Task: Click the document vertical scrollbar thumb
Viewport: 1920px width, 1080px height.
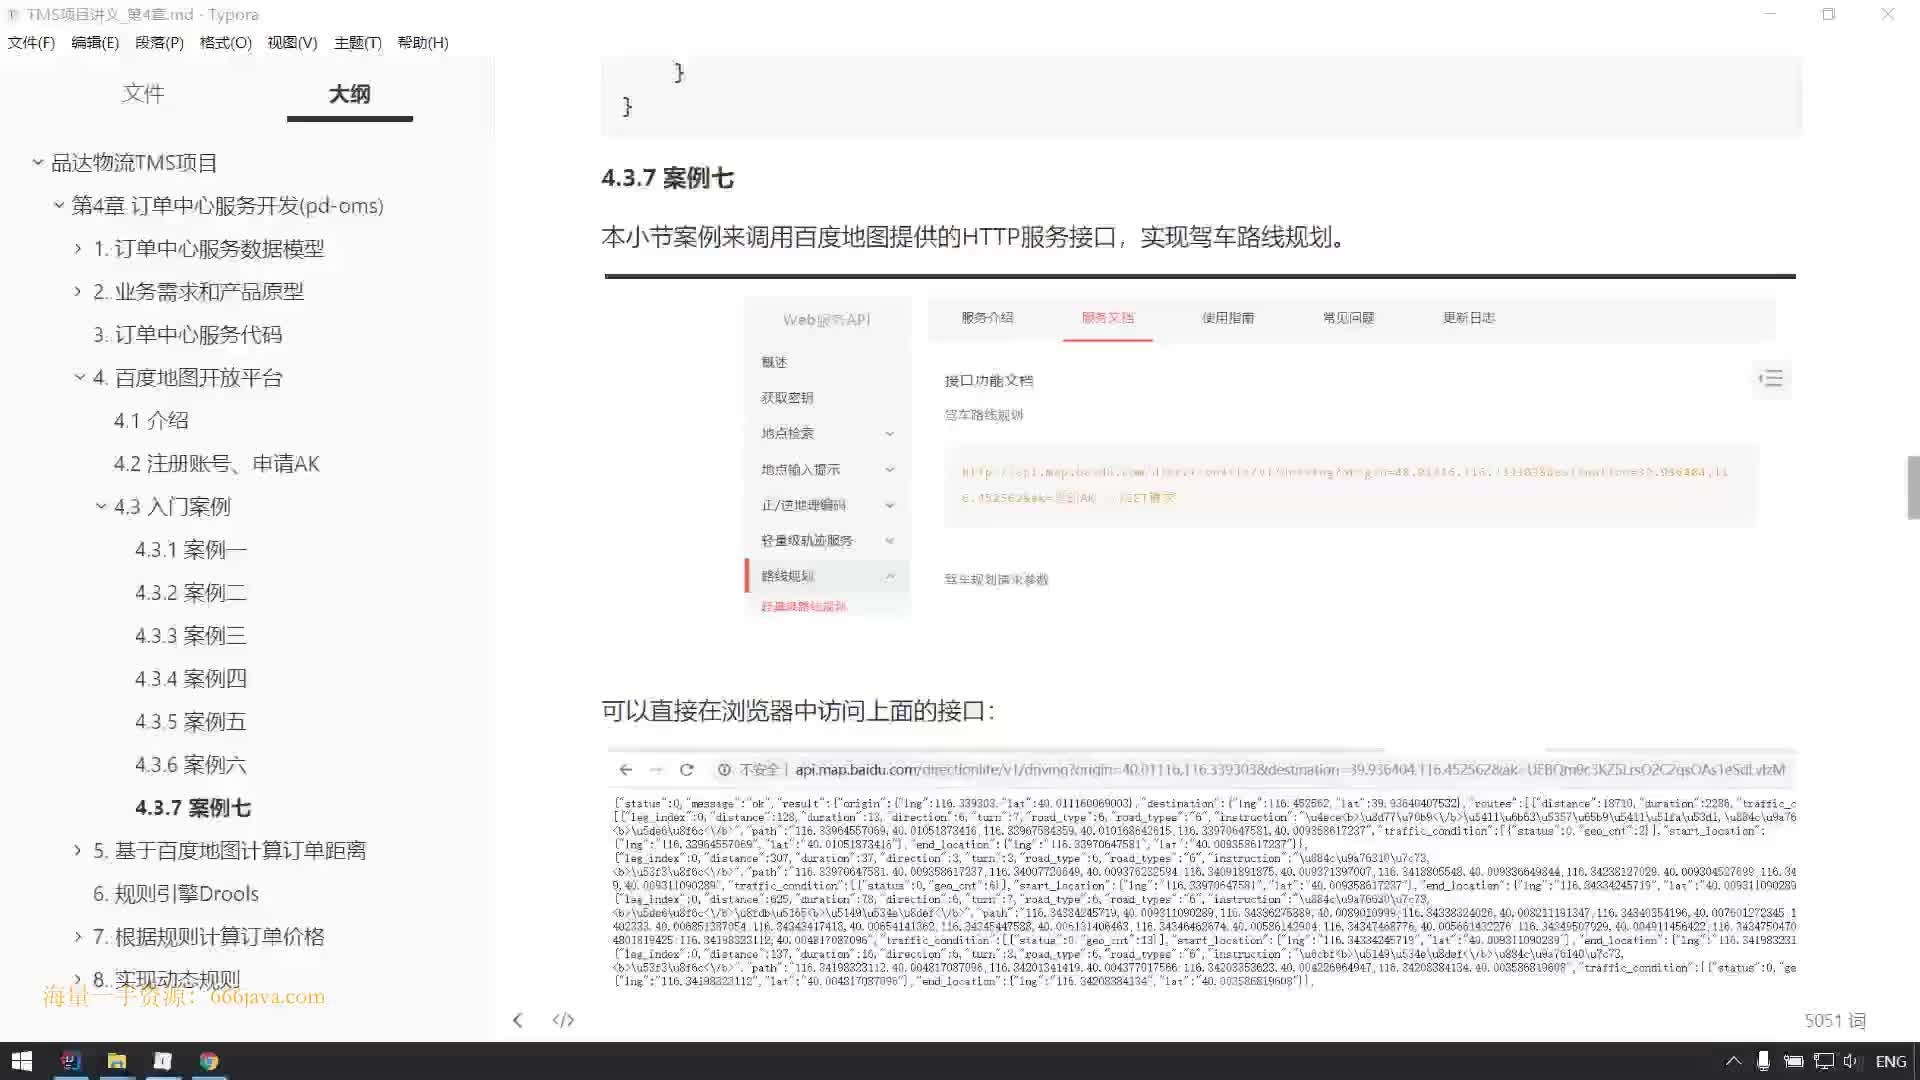Action: 1913,487
